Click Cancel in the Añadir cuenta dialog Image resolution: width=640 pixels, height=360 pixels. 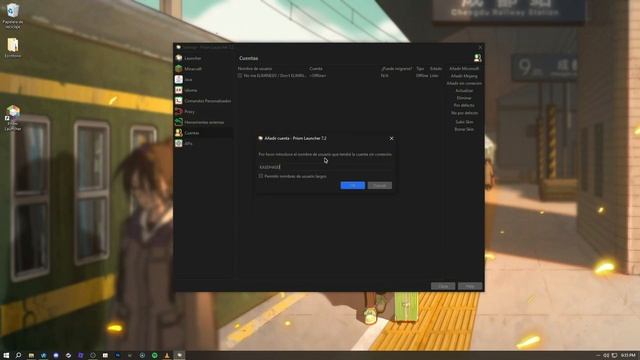click(x=380, y=185)
